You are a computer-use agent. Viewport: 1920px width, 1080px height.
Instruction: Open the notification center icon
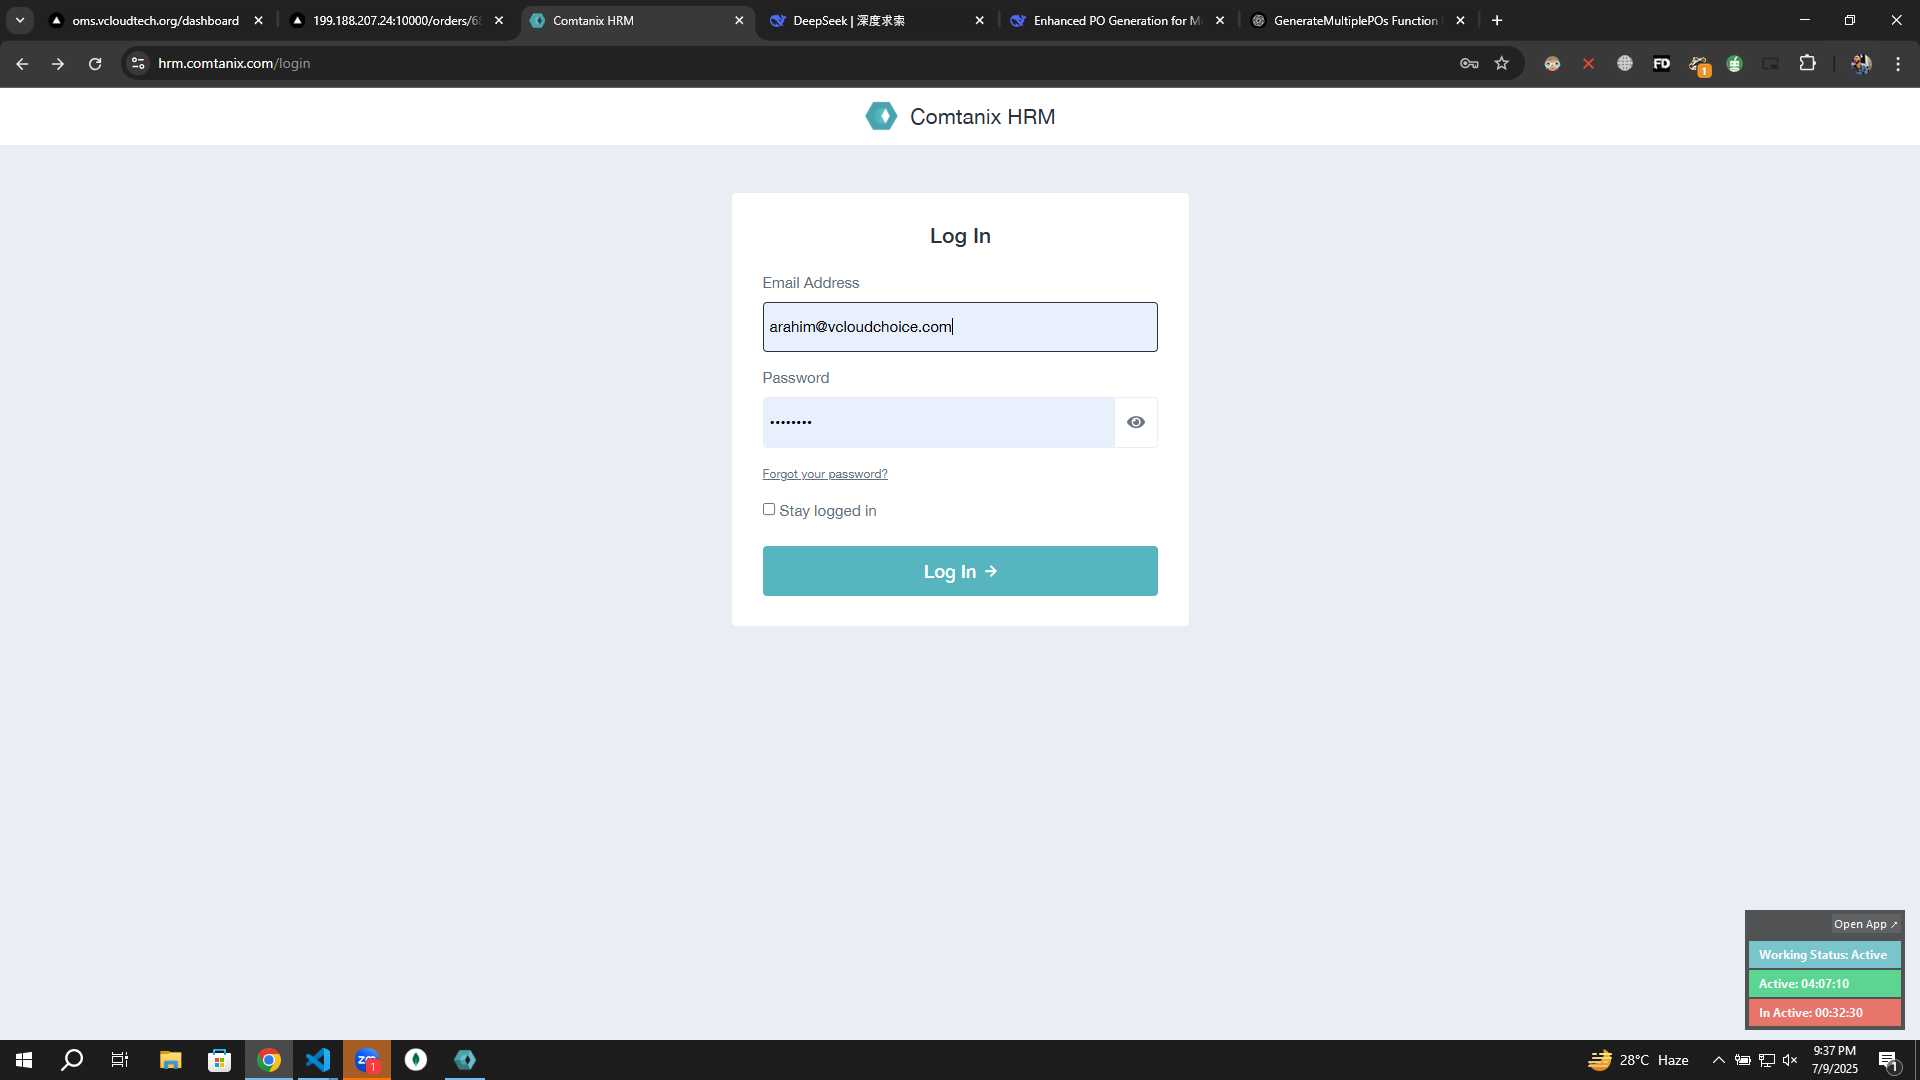(x=1889, y=1060)
